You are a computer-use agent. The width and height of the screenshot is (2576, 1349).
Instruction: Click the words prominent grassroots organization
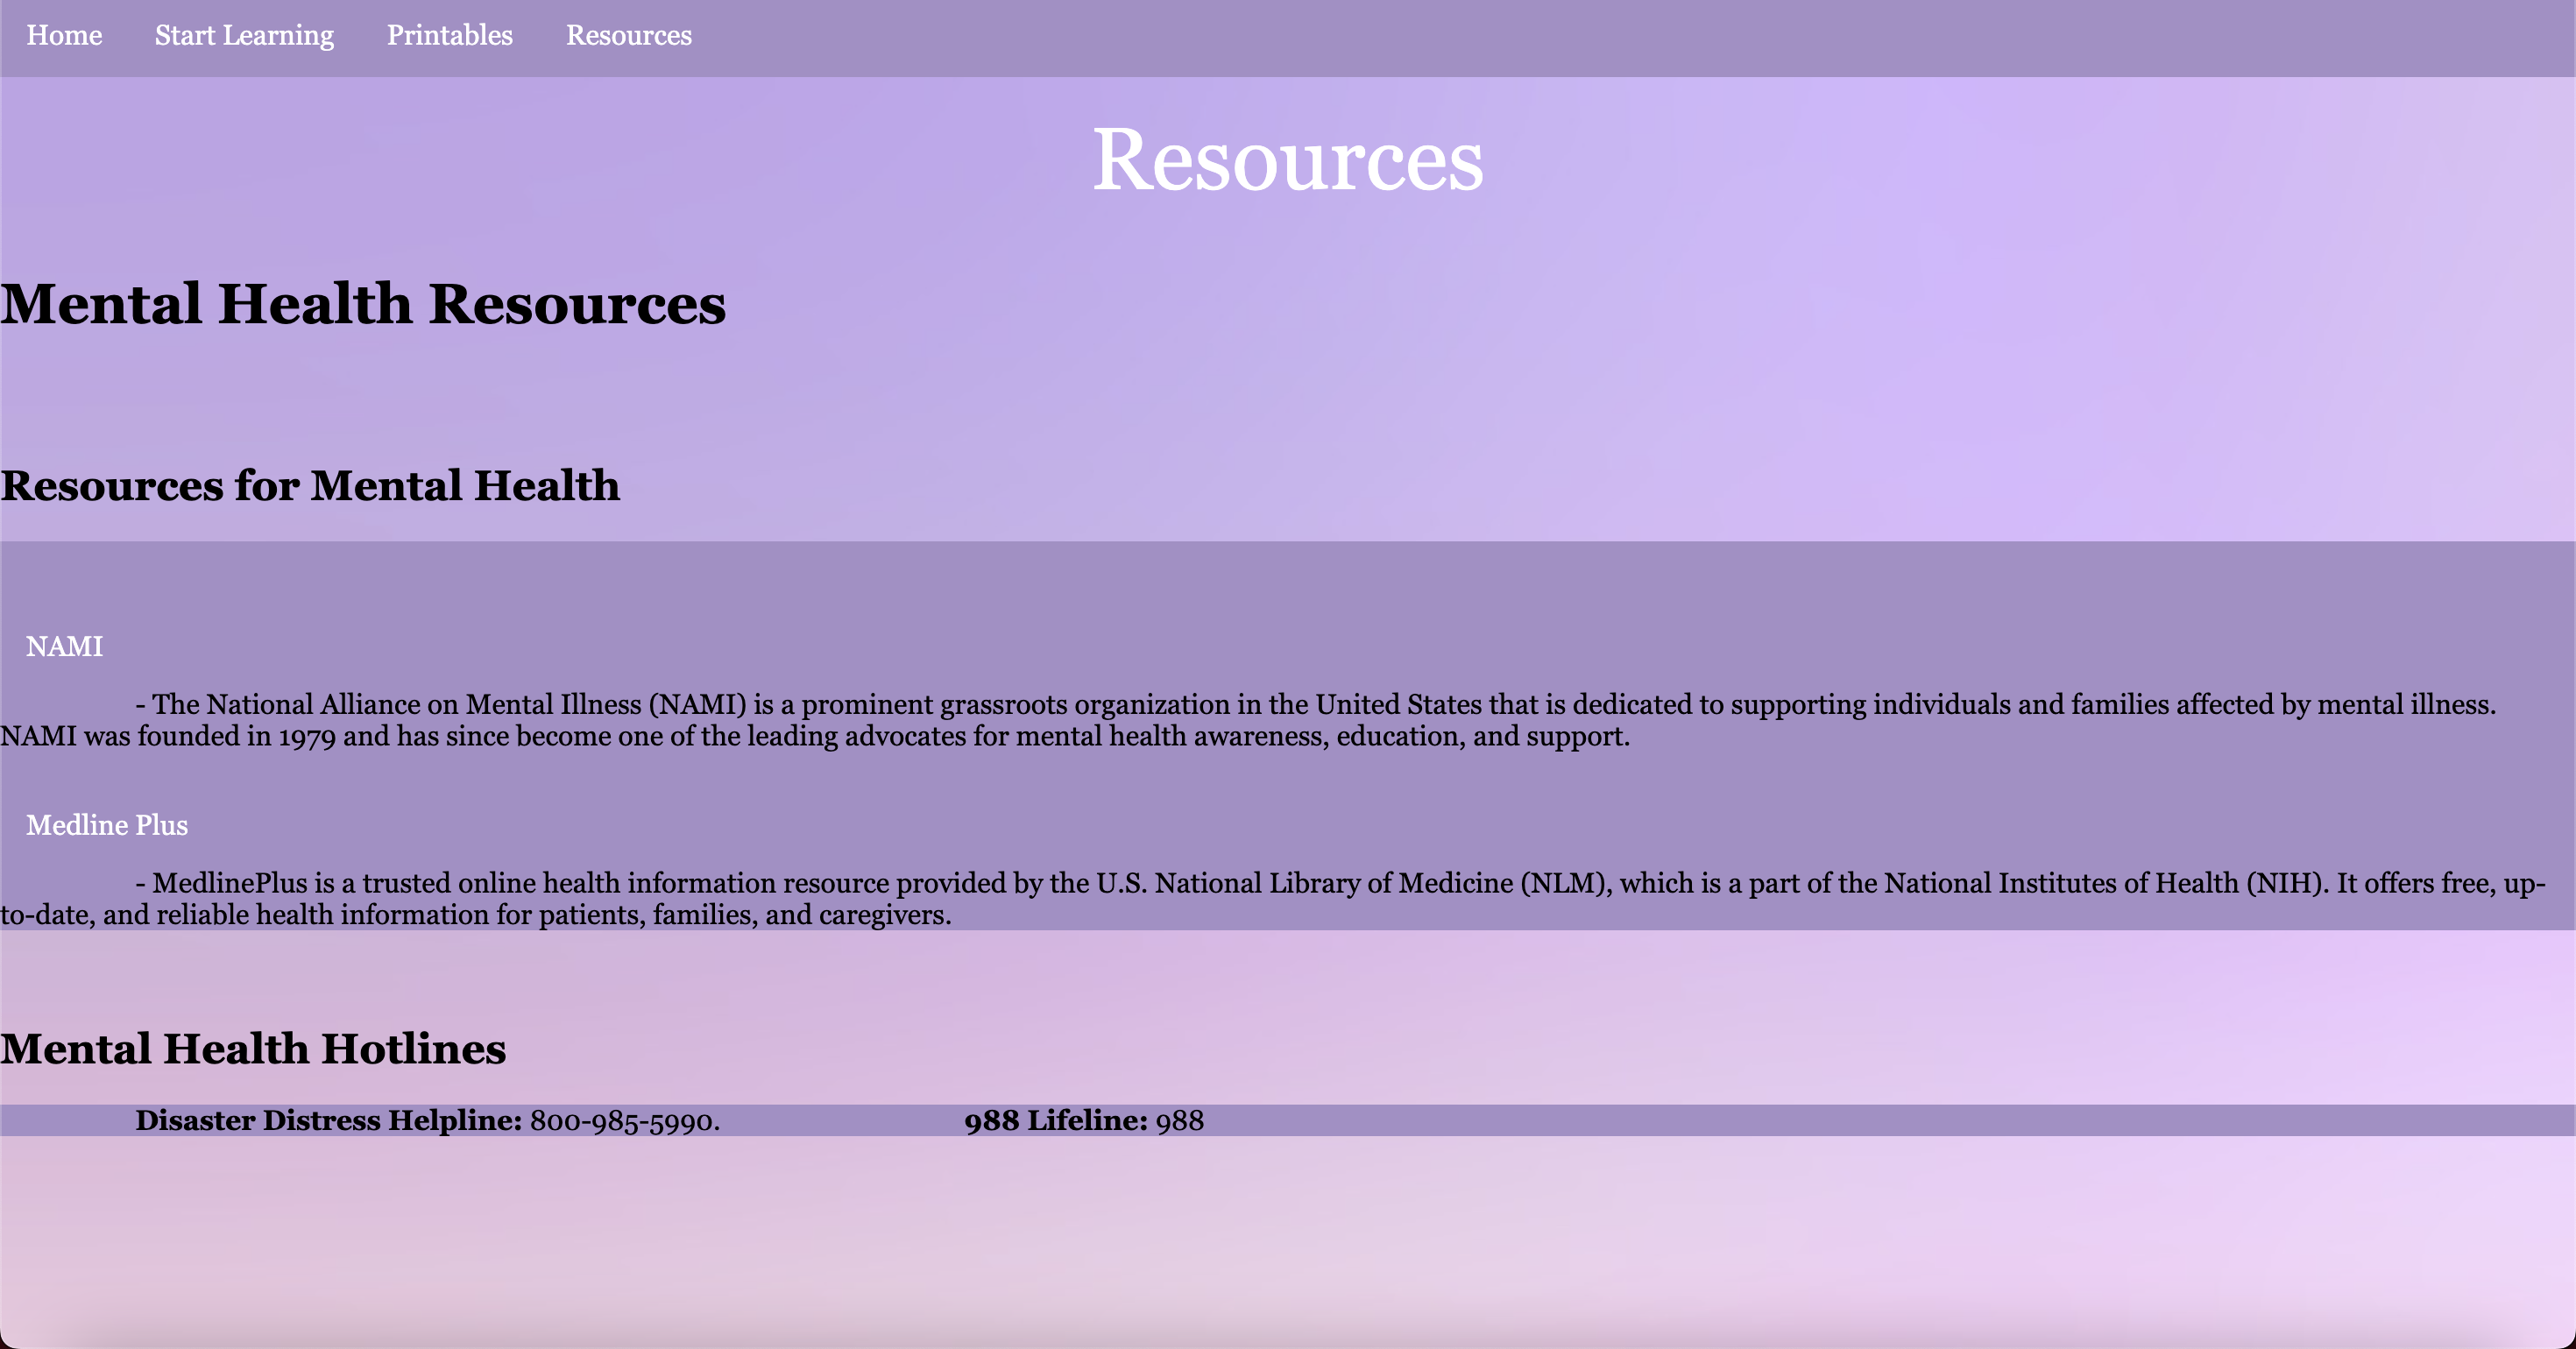[x=1015, y=705]
